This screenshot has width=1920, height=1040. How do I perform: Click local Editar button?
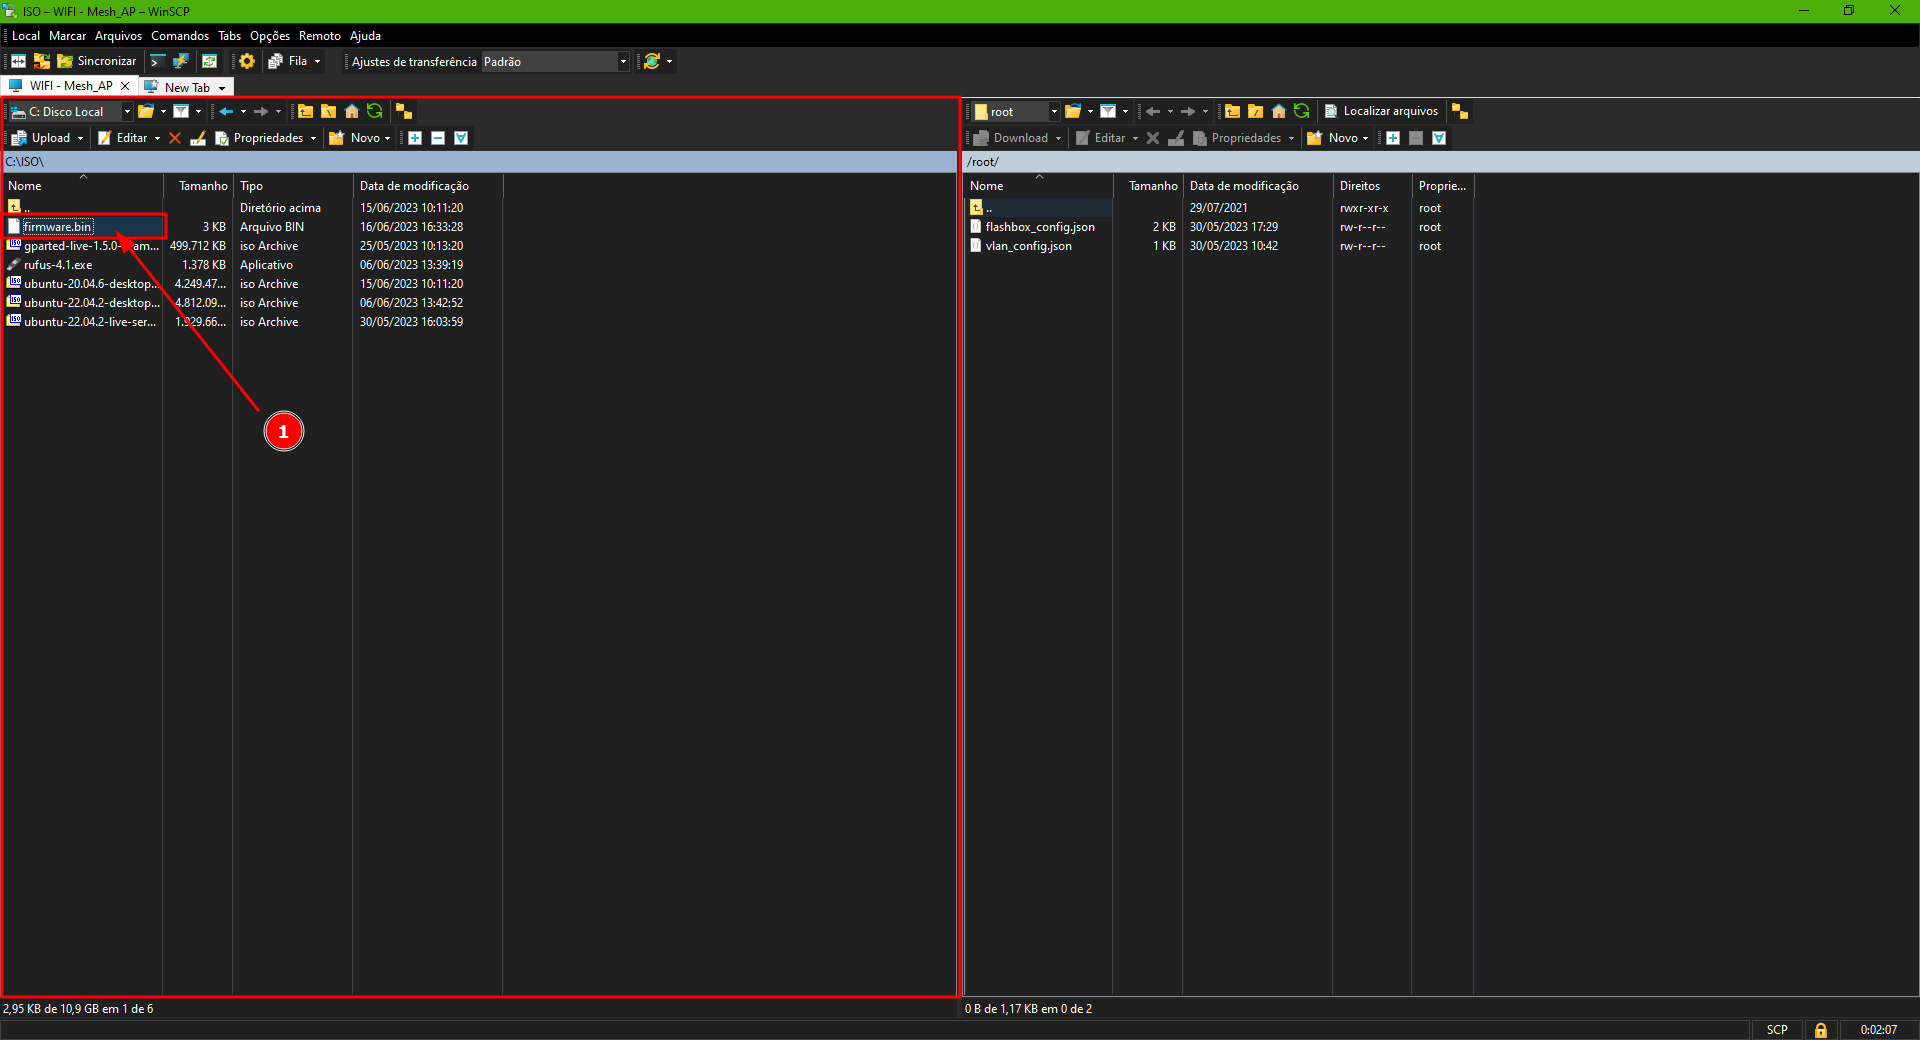coord(122,138)
